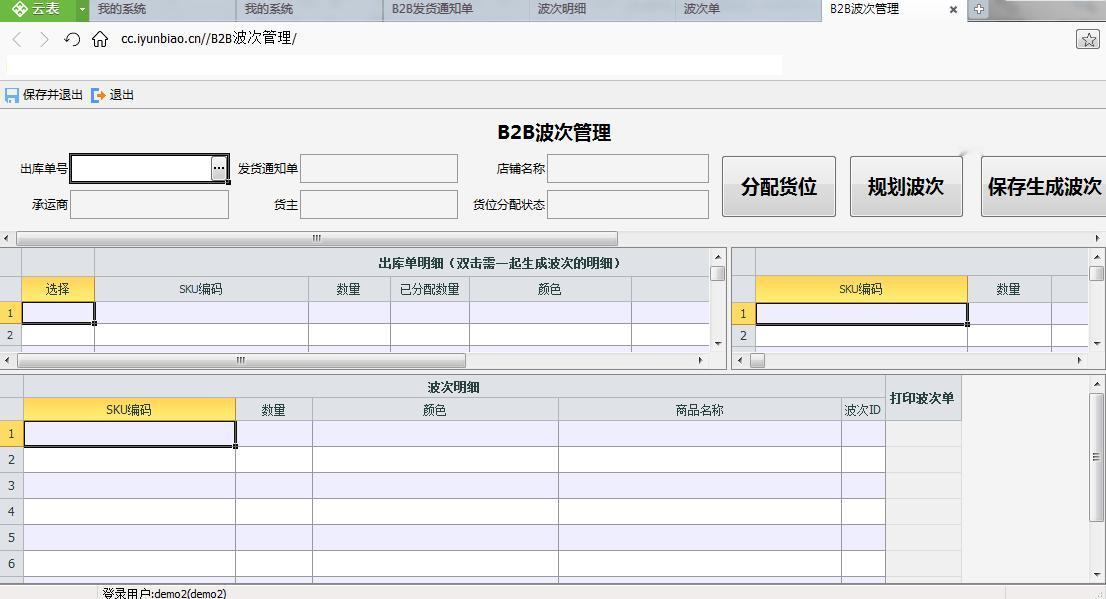Screen dimensions: 1106x599
Task: Click the save and exit floppy icon
Action: click(12, 95)
